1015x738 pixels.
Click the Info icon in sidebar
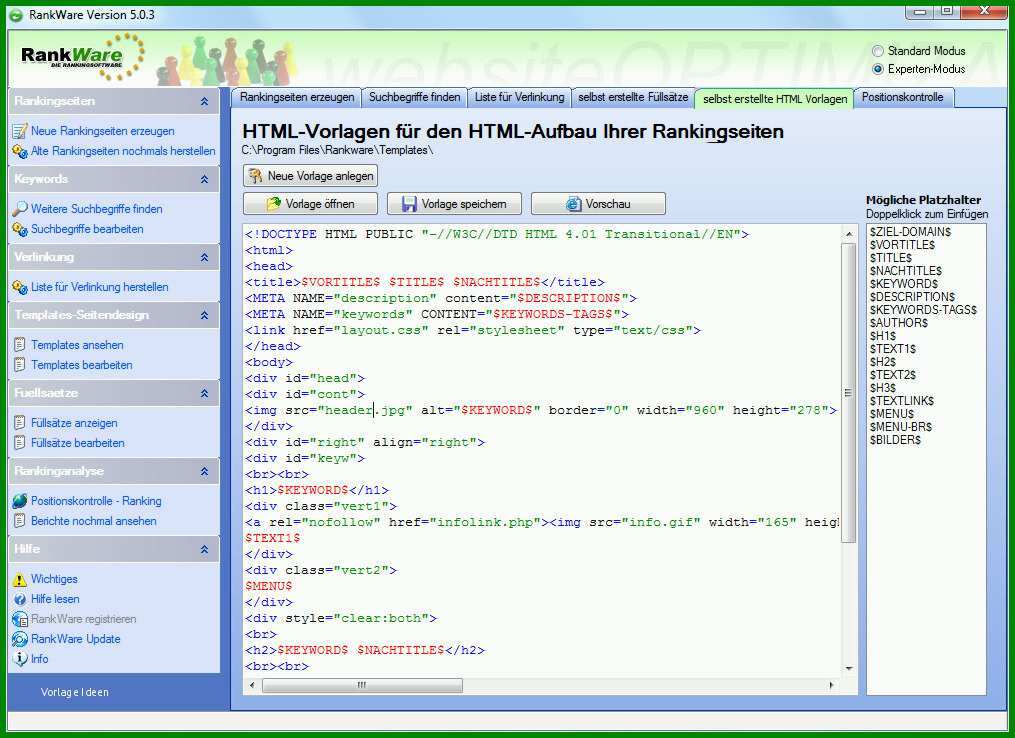tap(20, 658)
